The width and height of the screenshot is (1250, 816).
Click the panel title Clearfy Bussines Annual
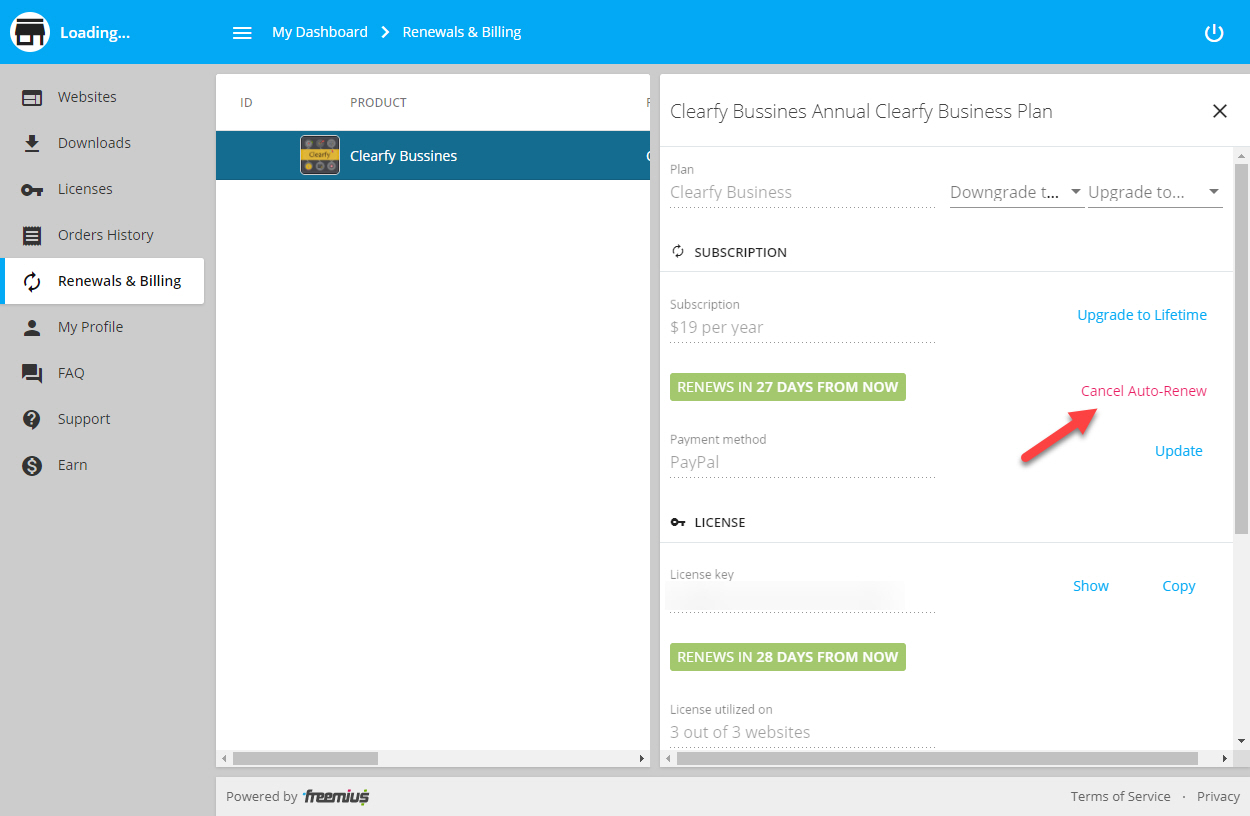point(861,111)
